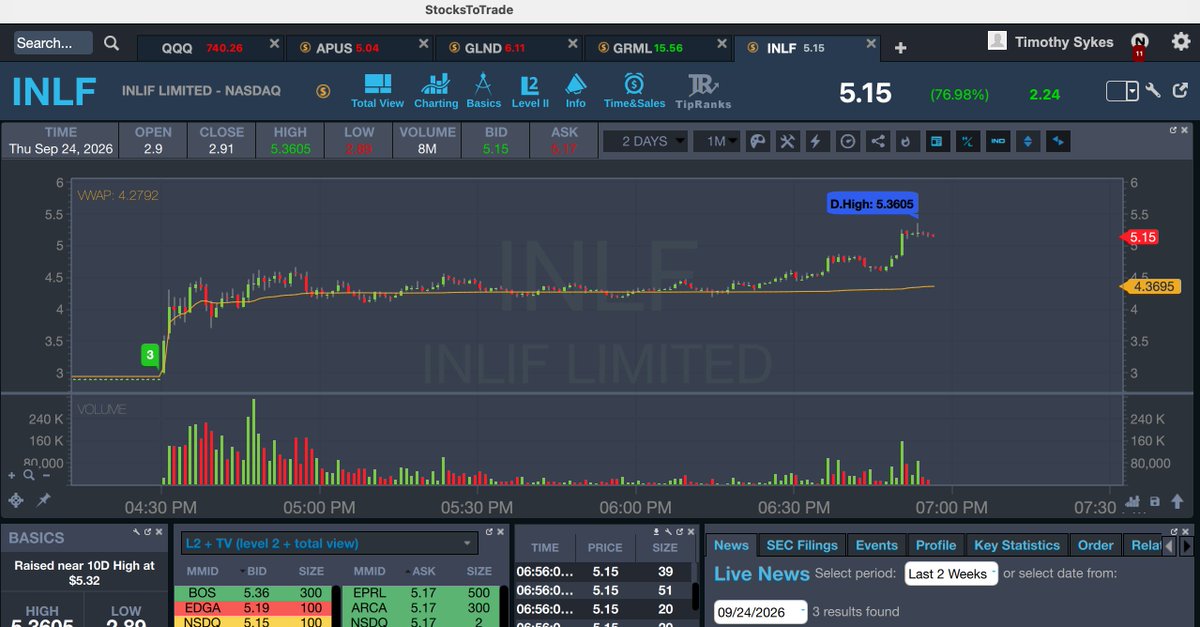Click the flame icon in chart toolbar
The image size is (1200, 627).
coord(906,142)
